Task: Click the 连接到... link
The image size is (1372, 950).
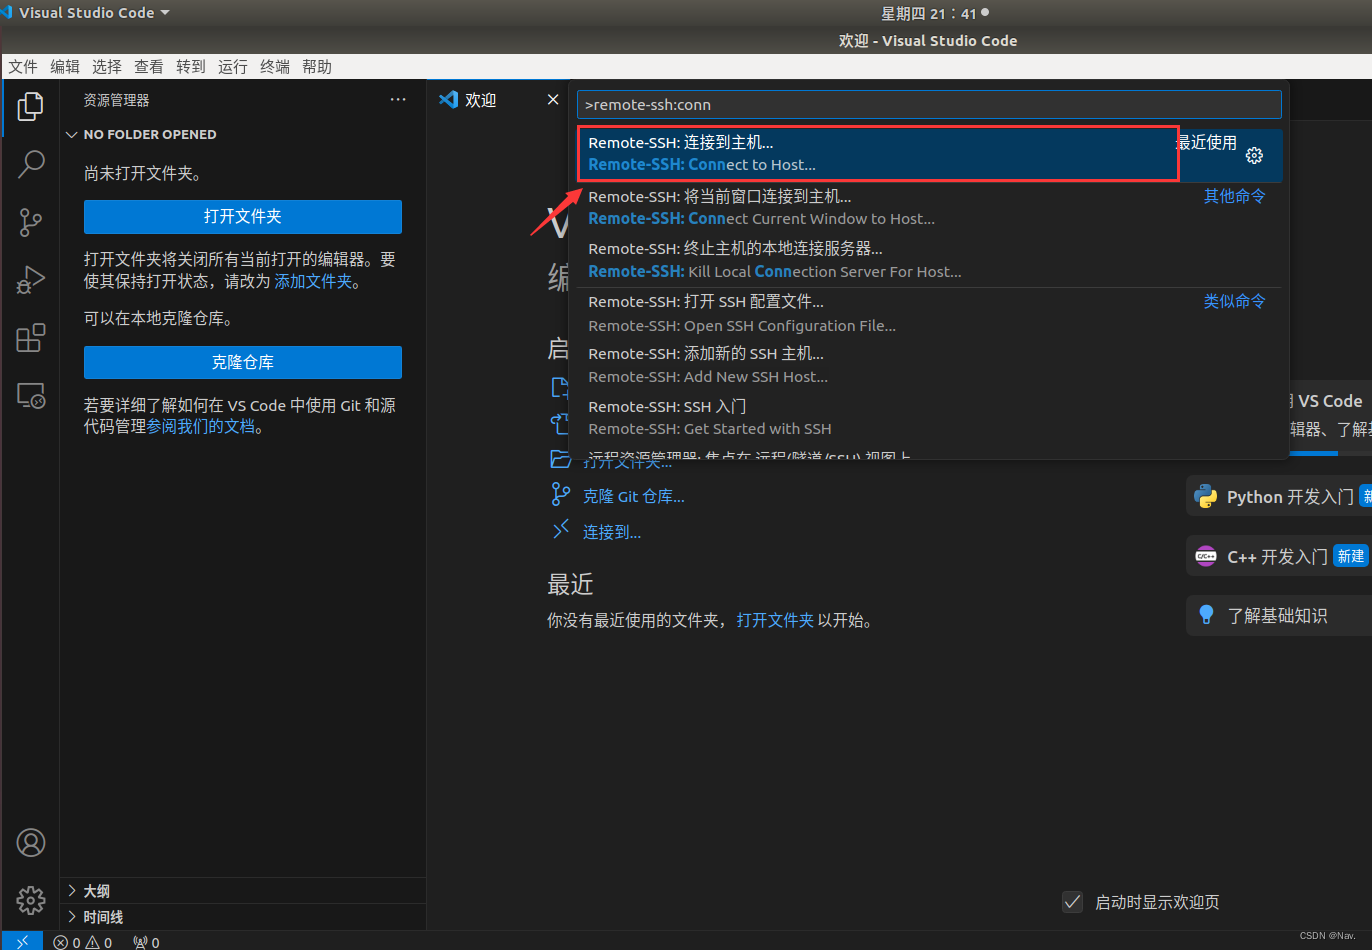Action: click(612, 532)
